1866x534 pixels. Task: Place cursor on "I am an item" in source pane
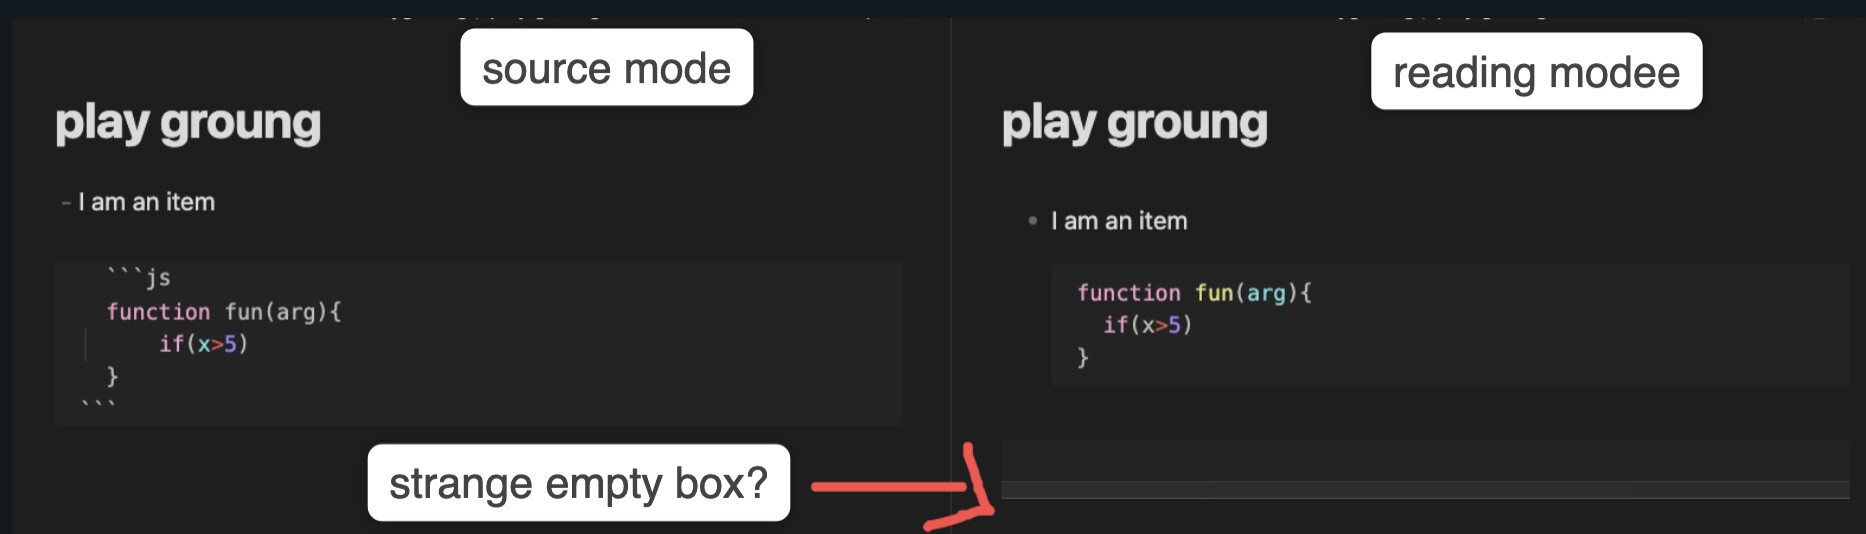(146, 202)
